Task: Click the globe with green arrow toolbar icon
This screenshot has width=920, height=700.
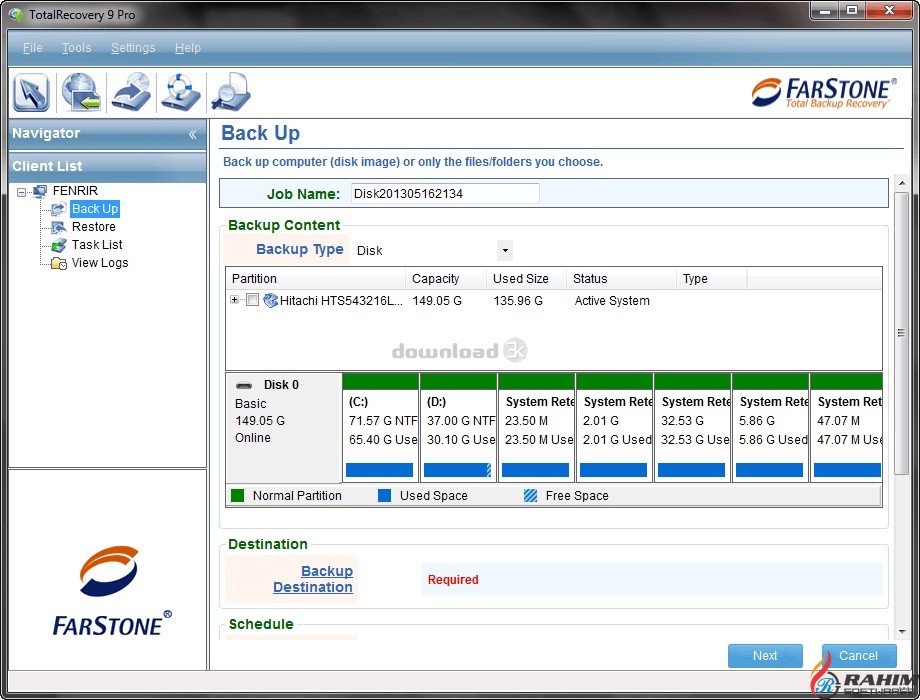Action: (x=81, y=93)
